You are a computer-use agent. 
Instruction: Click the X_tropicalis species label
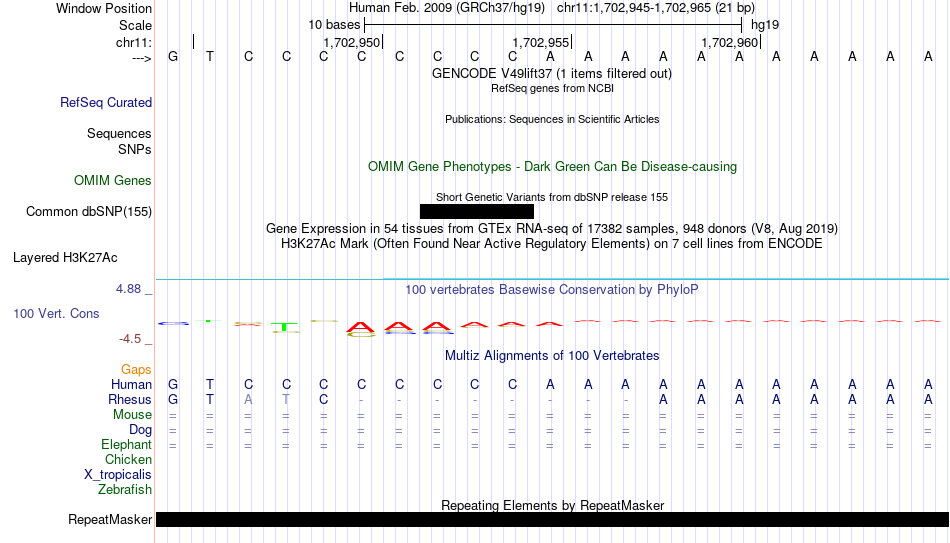point(118,475)
